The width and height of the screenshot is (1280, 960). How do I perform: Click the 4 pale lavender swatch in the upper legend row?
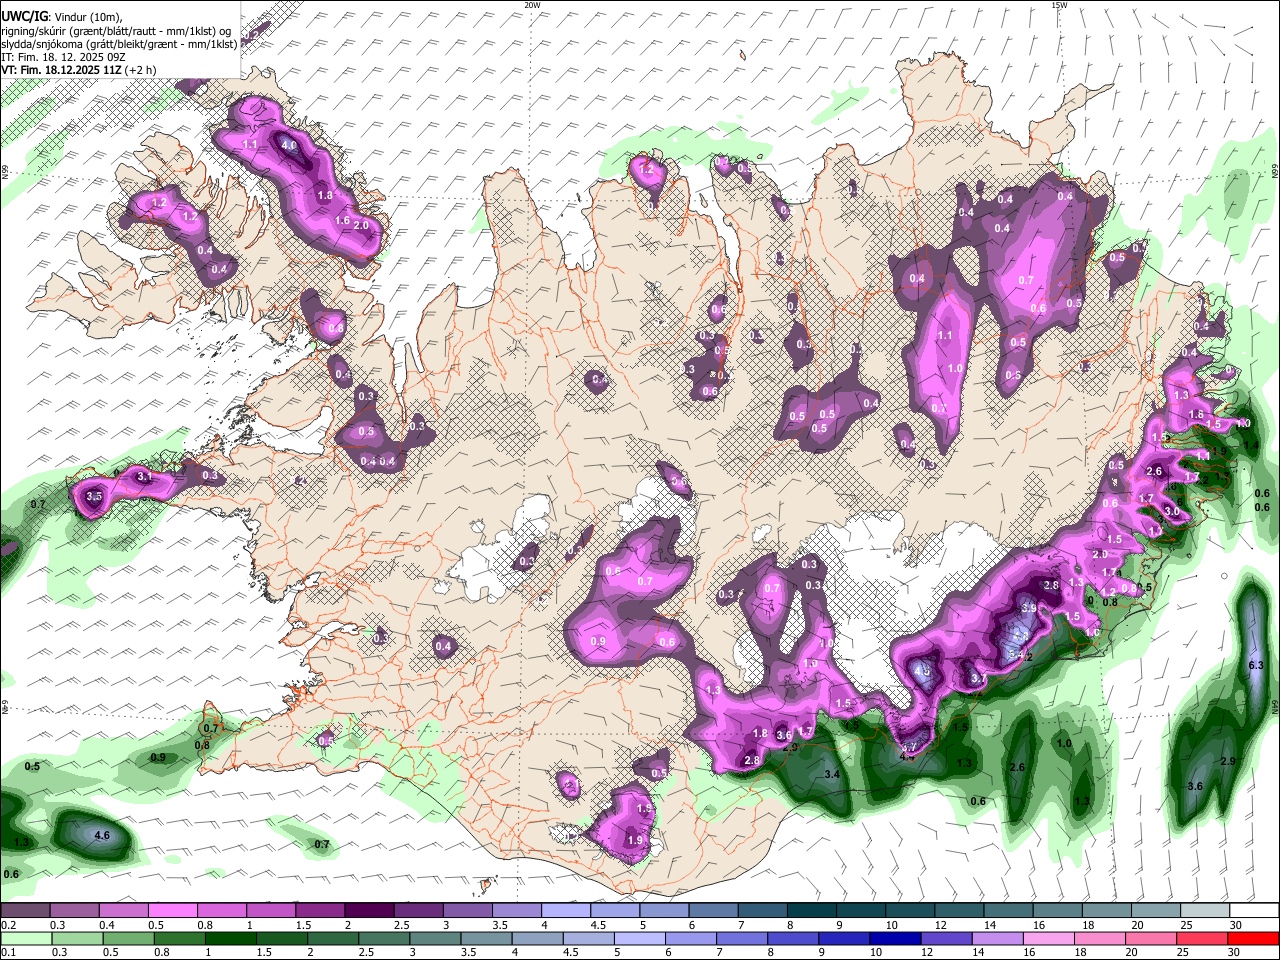[565, 911]
